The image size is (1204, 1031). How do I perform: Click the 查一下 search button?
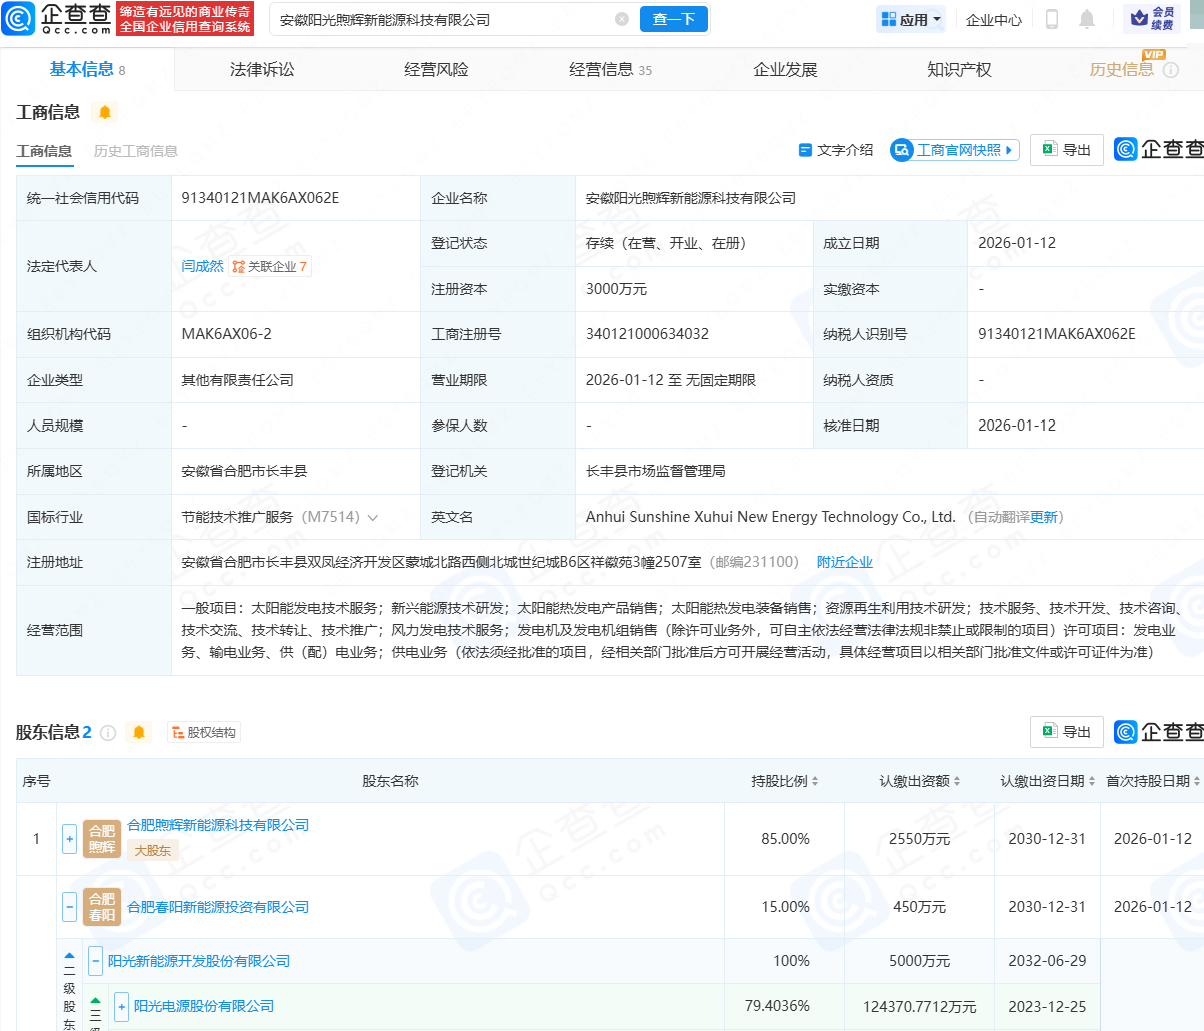pos(673,19)
